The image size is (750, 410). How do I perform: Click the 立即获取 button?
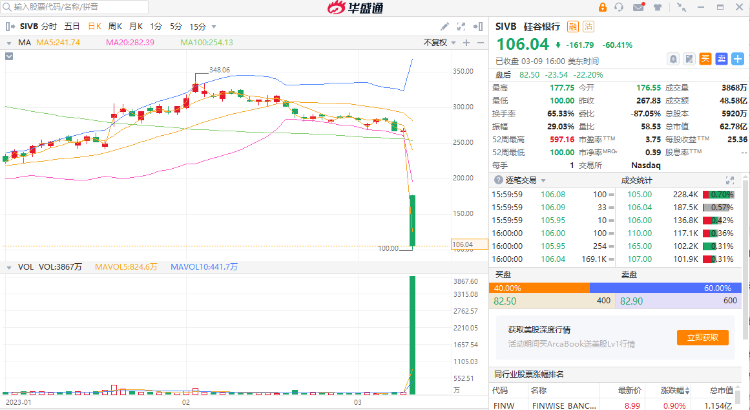(703, 337)
